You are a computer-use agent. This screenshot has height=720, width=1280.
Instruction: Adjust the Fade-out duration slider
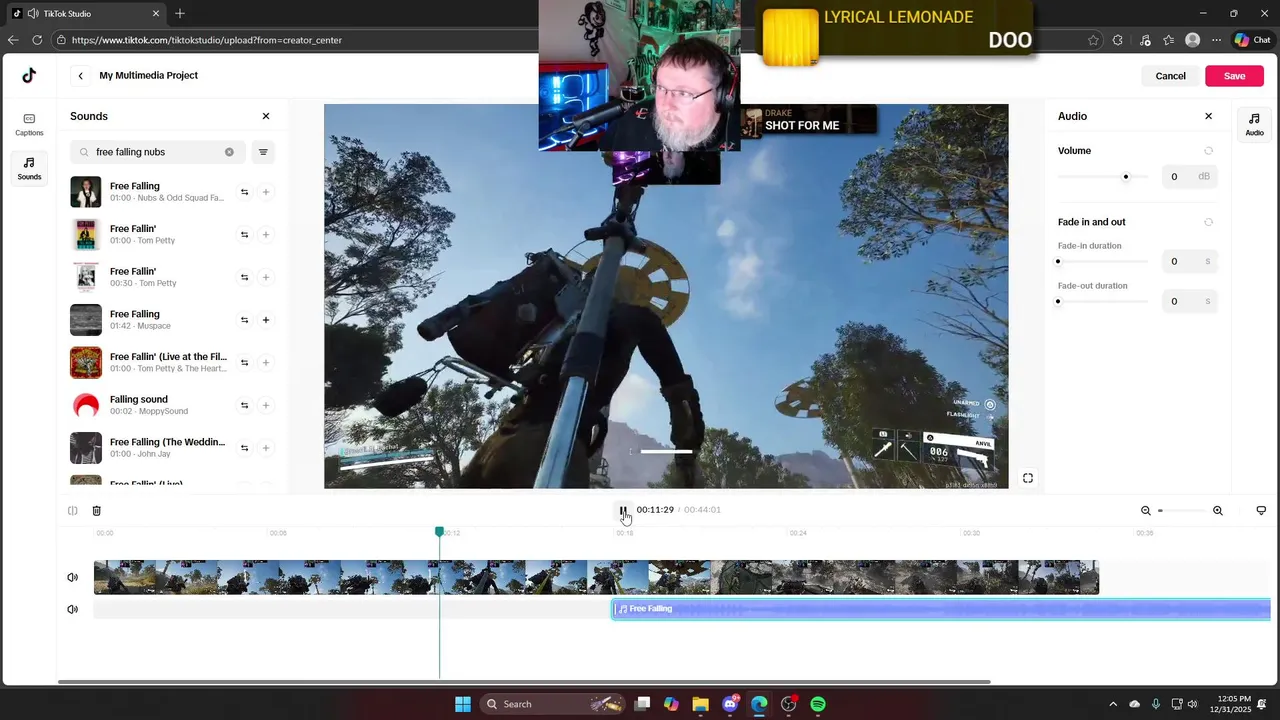coord(1058,301)
